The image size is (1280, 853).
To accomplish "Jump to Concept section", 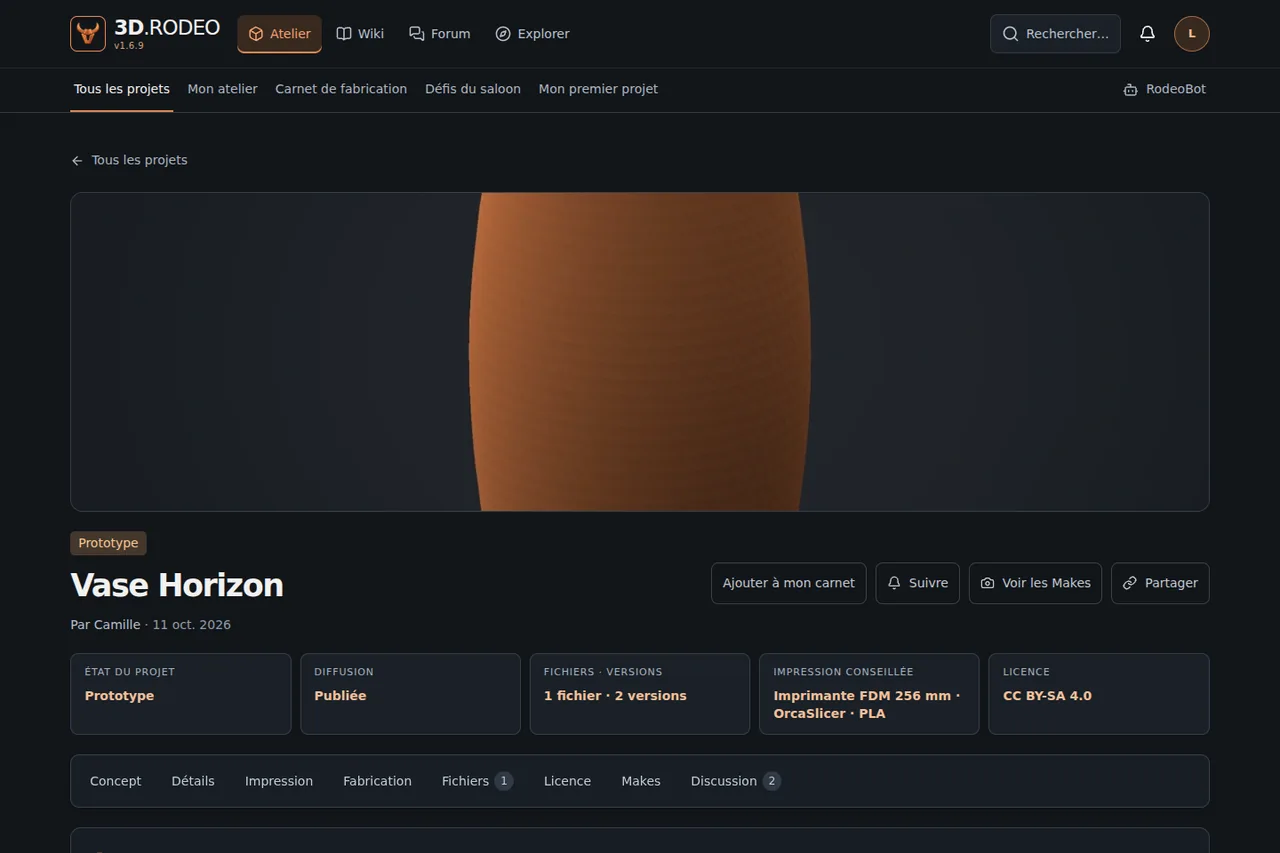I will 116,781.
